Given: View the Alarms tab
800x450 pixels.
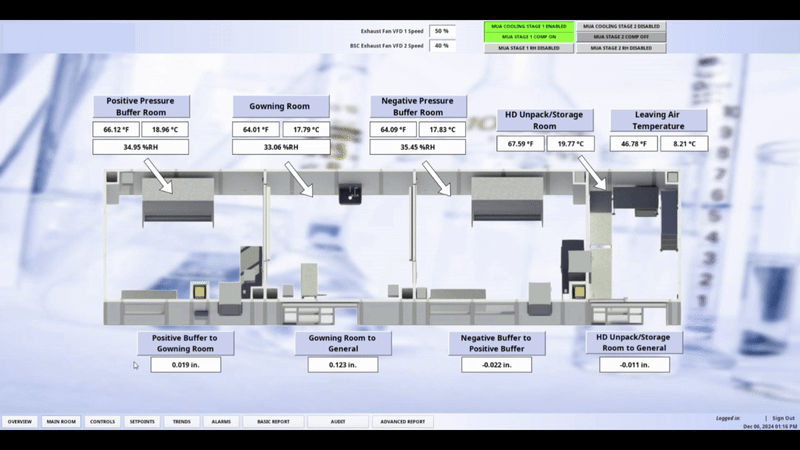Looking at the screenshot, I should point(221,422).
